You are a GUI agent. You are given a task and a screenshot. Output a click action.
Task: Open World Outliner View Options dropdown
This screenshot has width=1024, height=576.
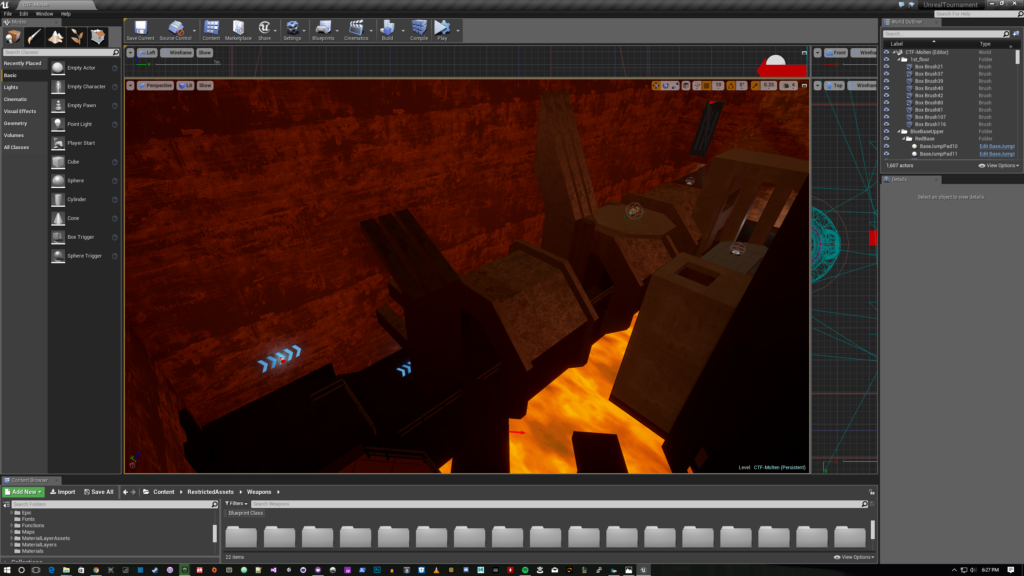point(999,166)
